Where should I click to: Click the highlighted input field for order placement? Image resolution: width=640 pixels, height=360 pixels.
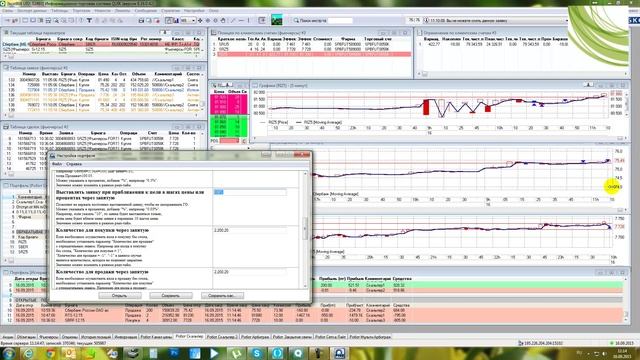(x=250, y=192)
